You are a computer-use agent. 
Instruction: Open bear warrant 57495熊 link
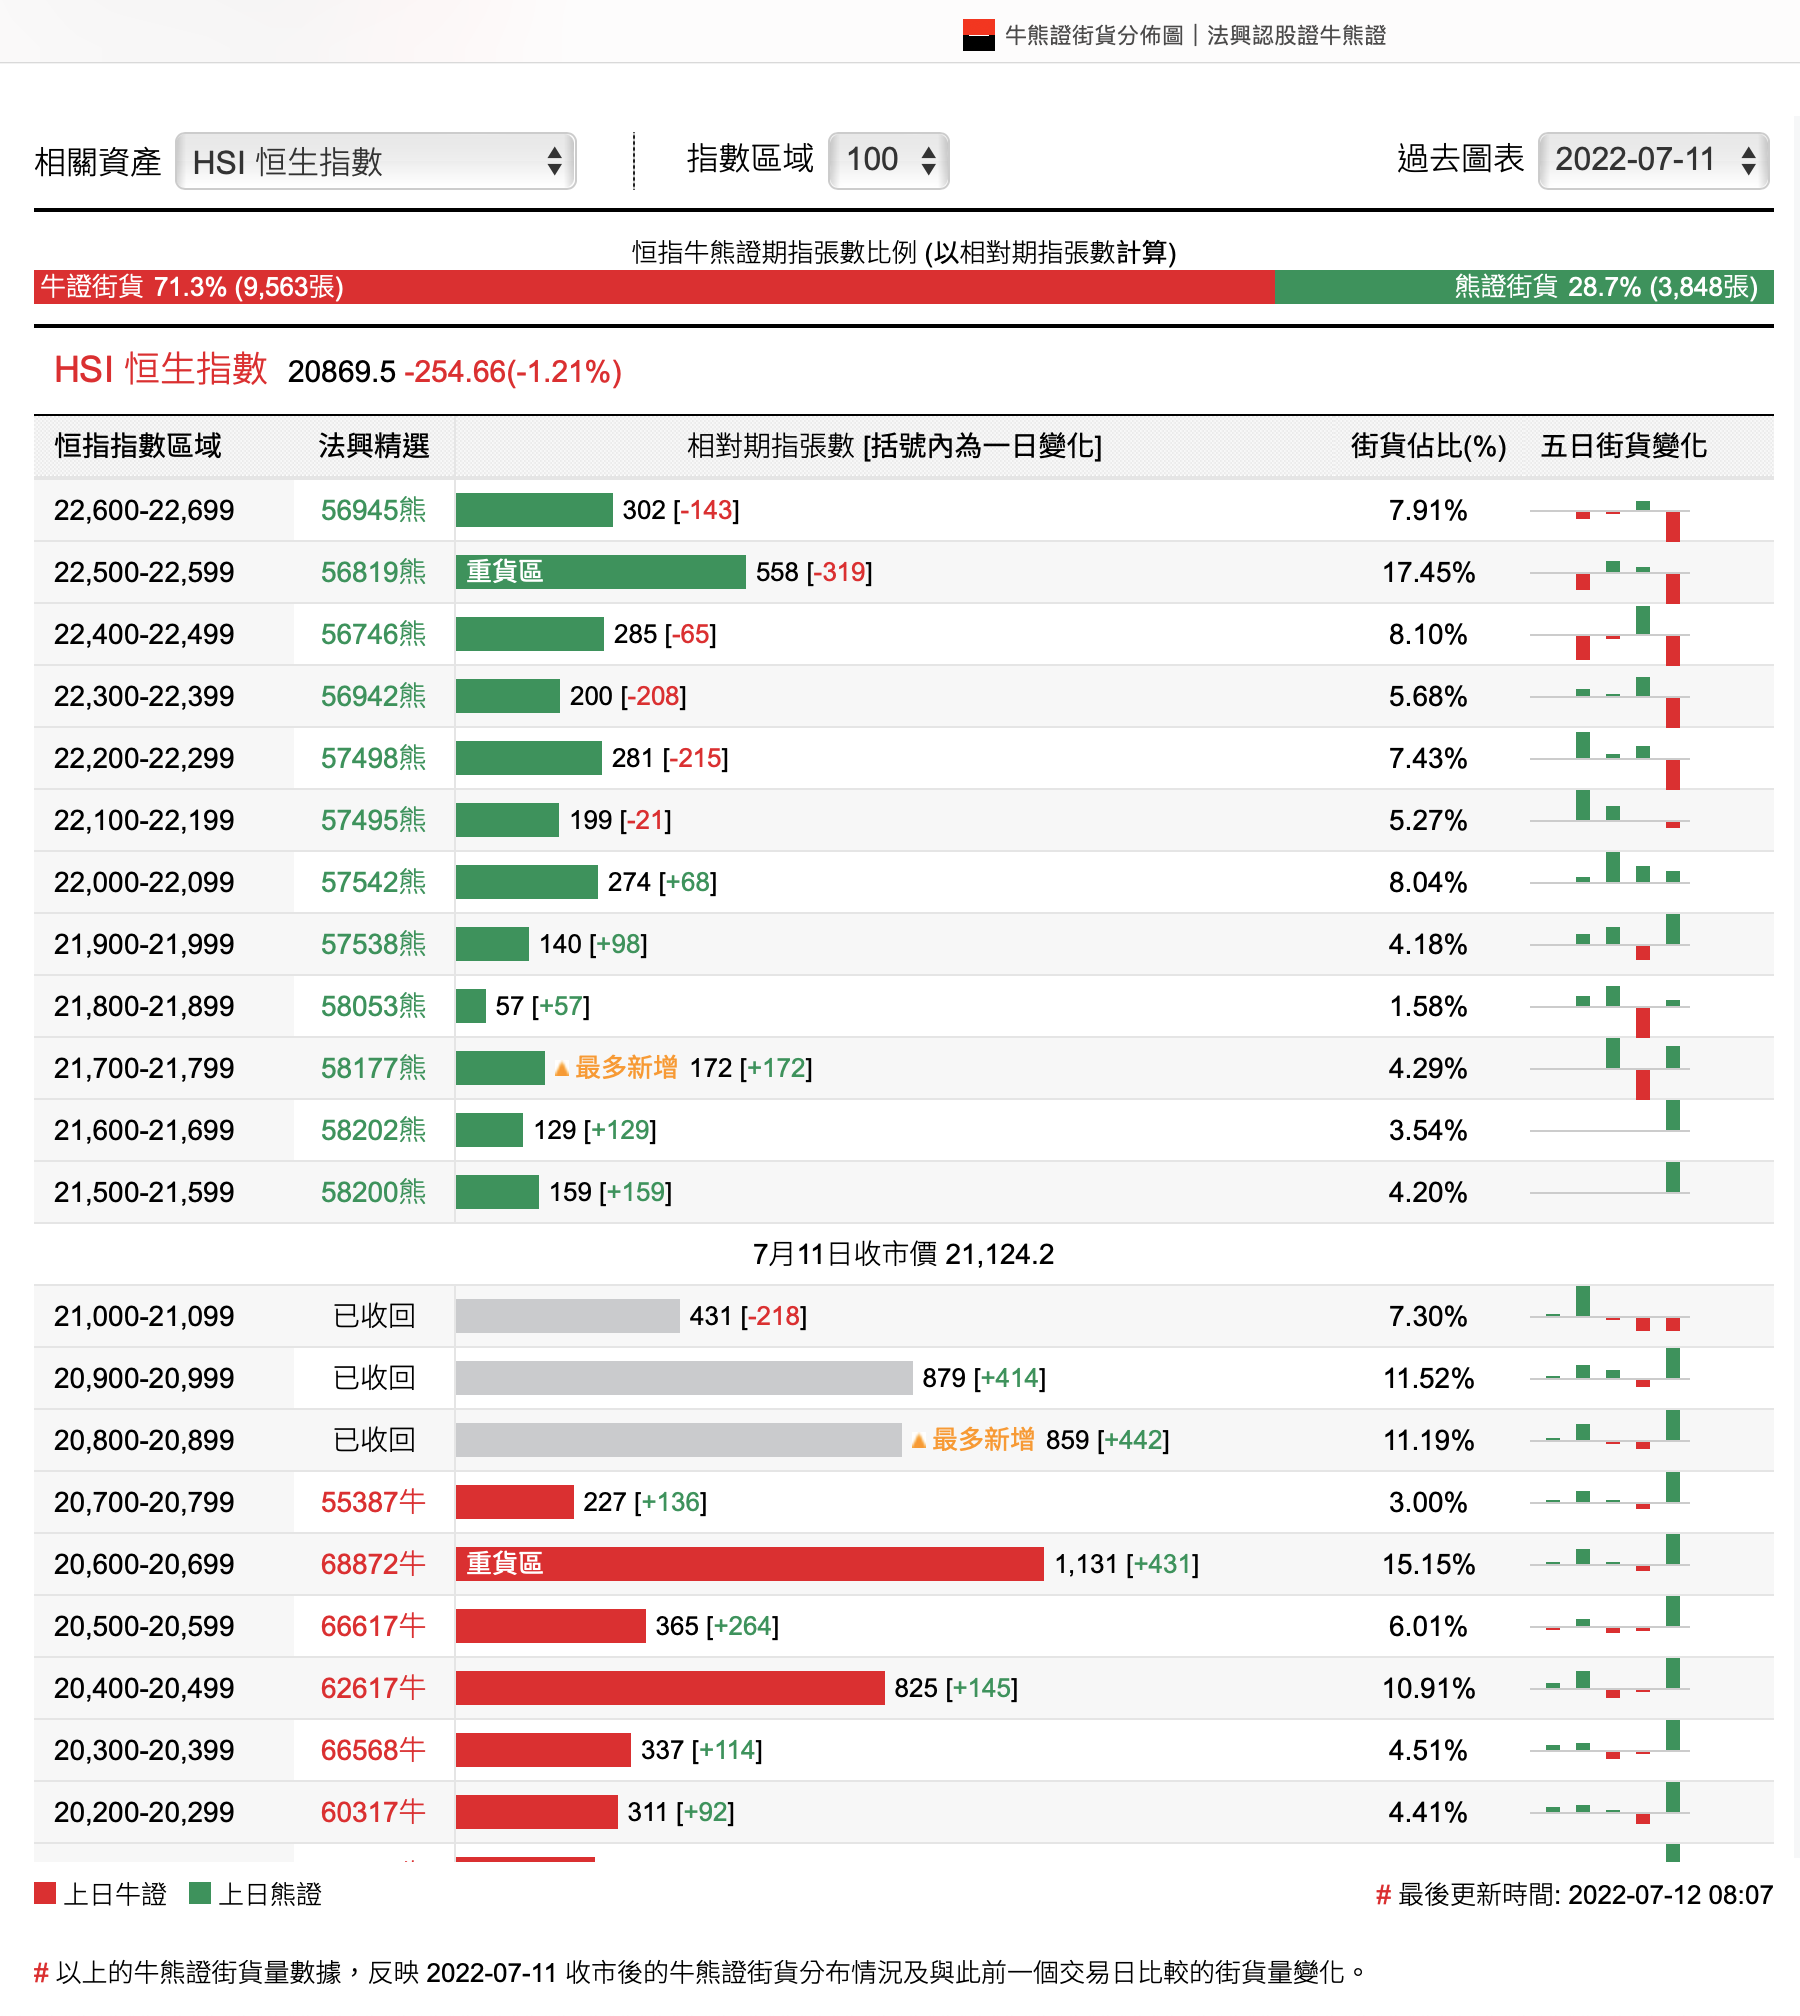tap(373, 820)
